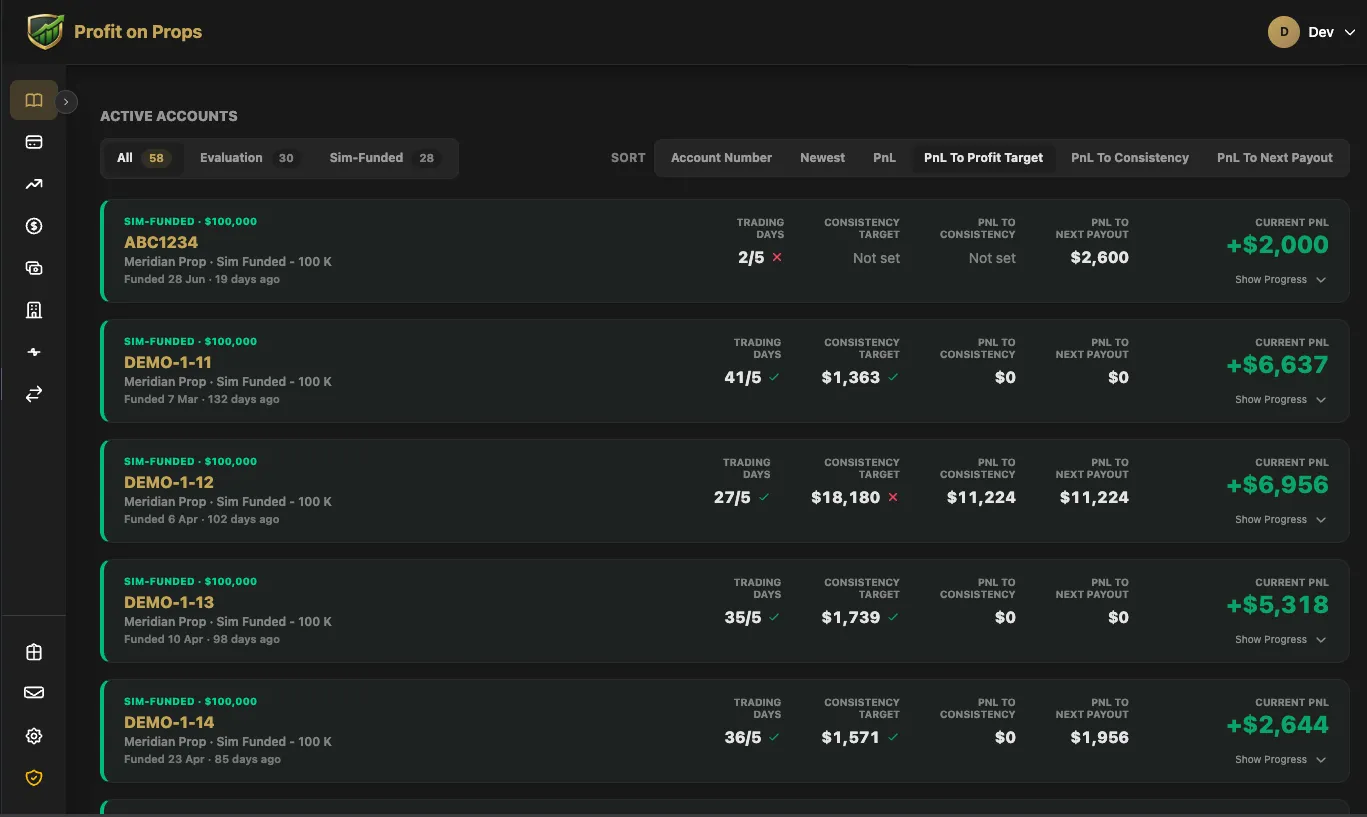Expand the sidebar with the arrow toggle
The height and width of the screenshot is (817, 1367).
coord(66,101)
